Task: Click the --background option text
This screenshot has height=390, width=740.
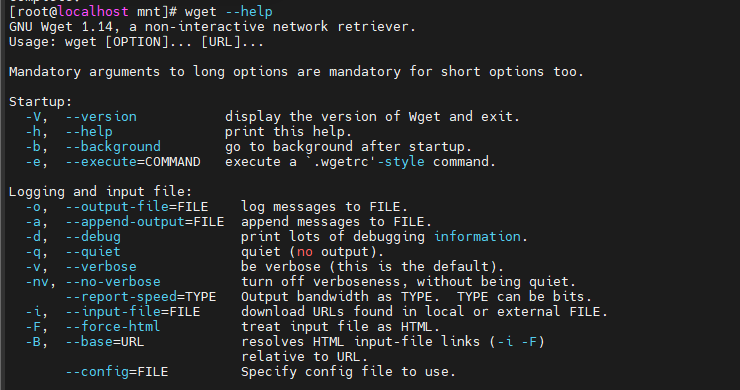Action: [x=113, y=146]
